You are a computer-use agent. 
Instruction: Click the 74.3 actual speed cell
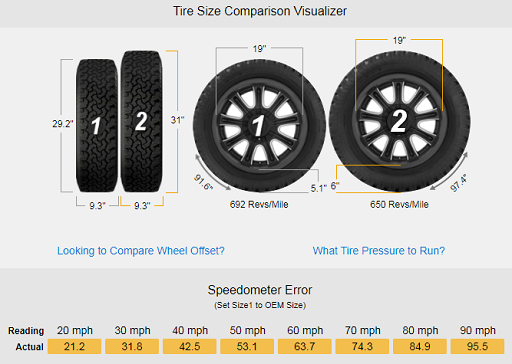362,346
